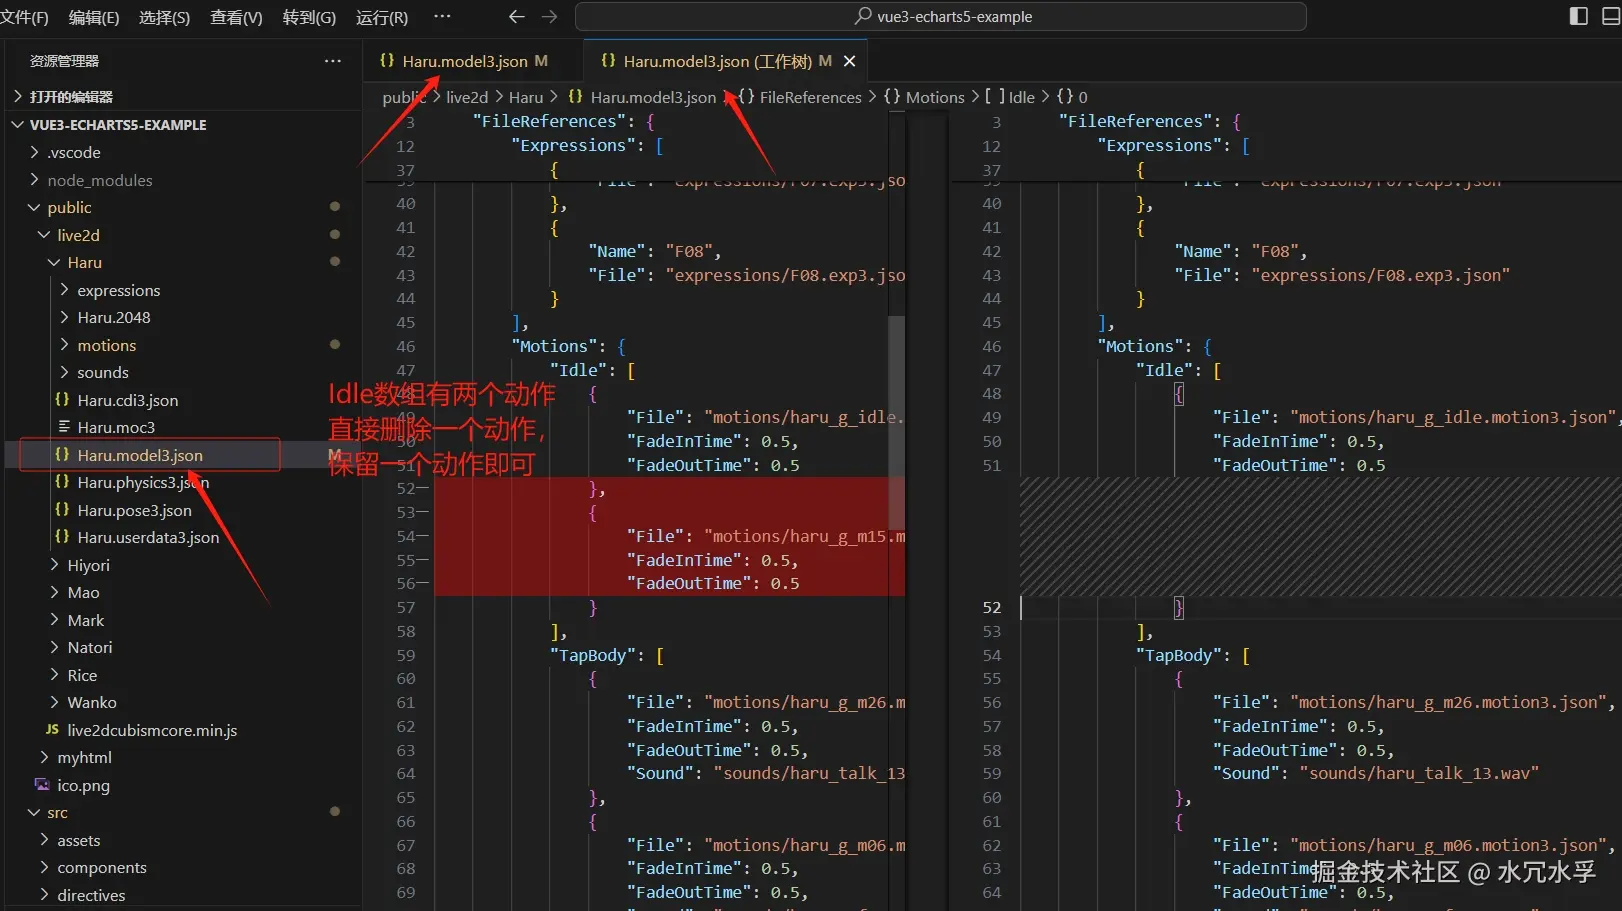The image size is (1622, 911).
Task: Go back with the navigation back arrow
Action: coord(516,17)
